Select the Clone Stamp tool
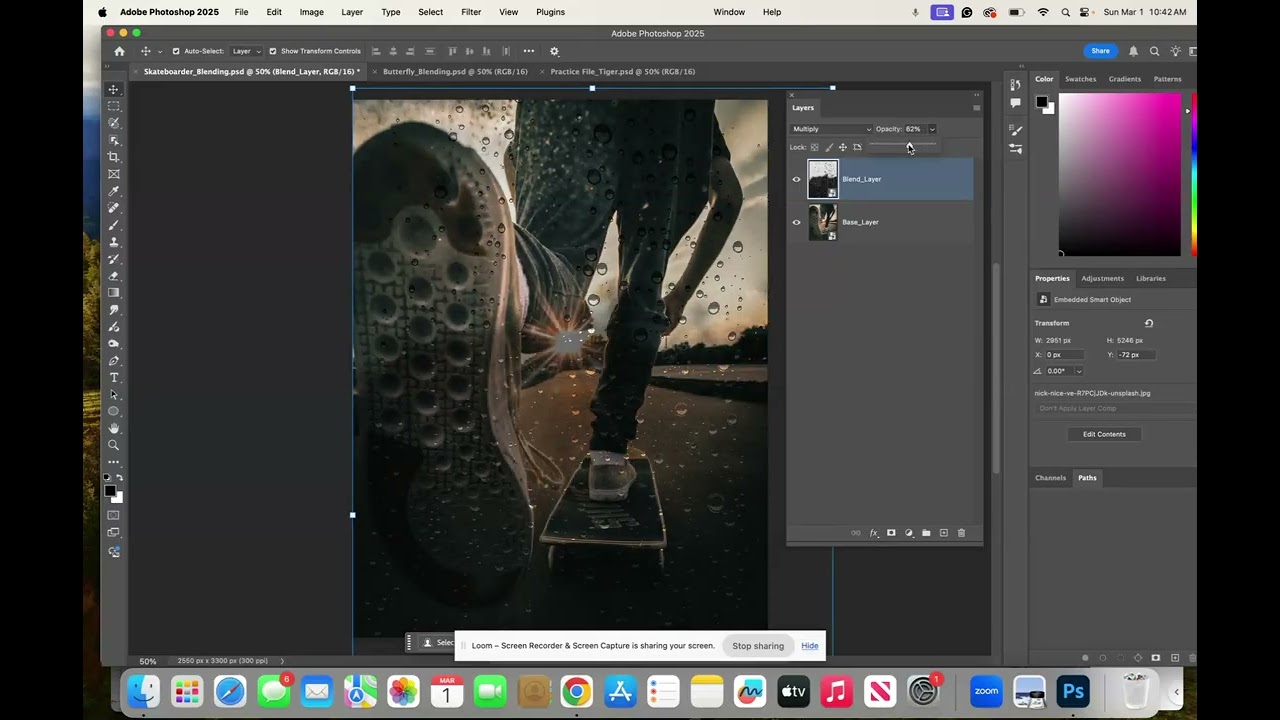Screen dimensions: 1280x720 [113, 242]
